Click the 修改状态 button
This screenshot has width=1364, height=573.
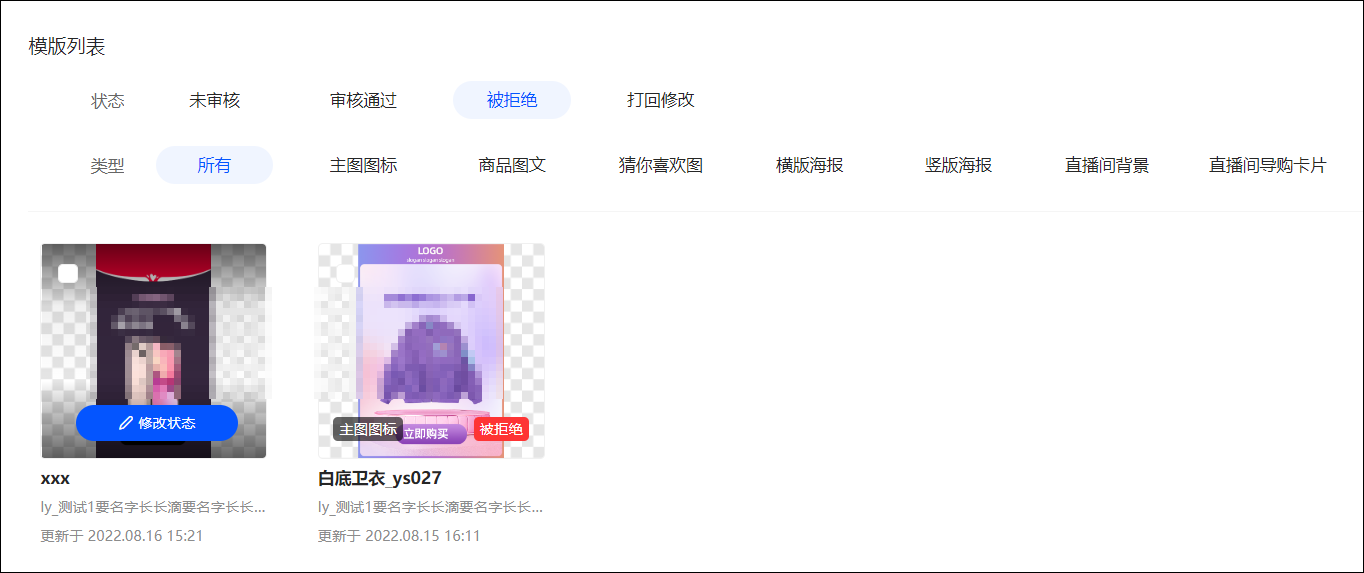click(x=157, y=423)
